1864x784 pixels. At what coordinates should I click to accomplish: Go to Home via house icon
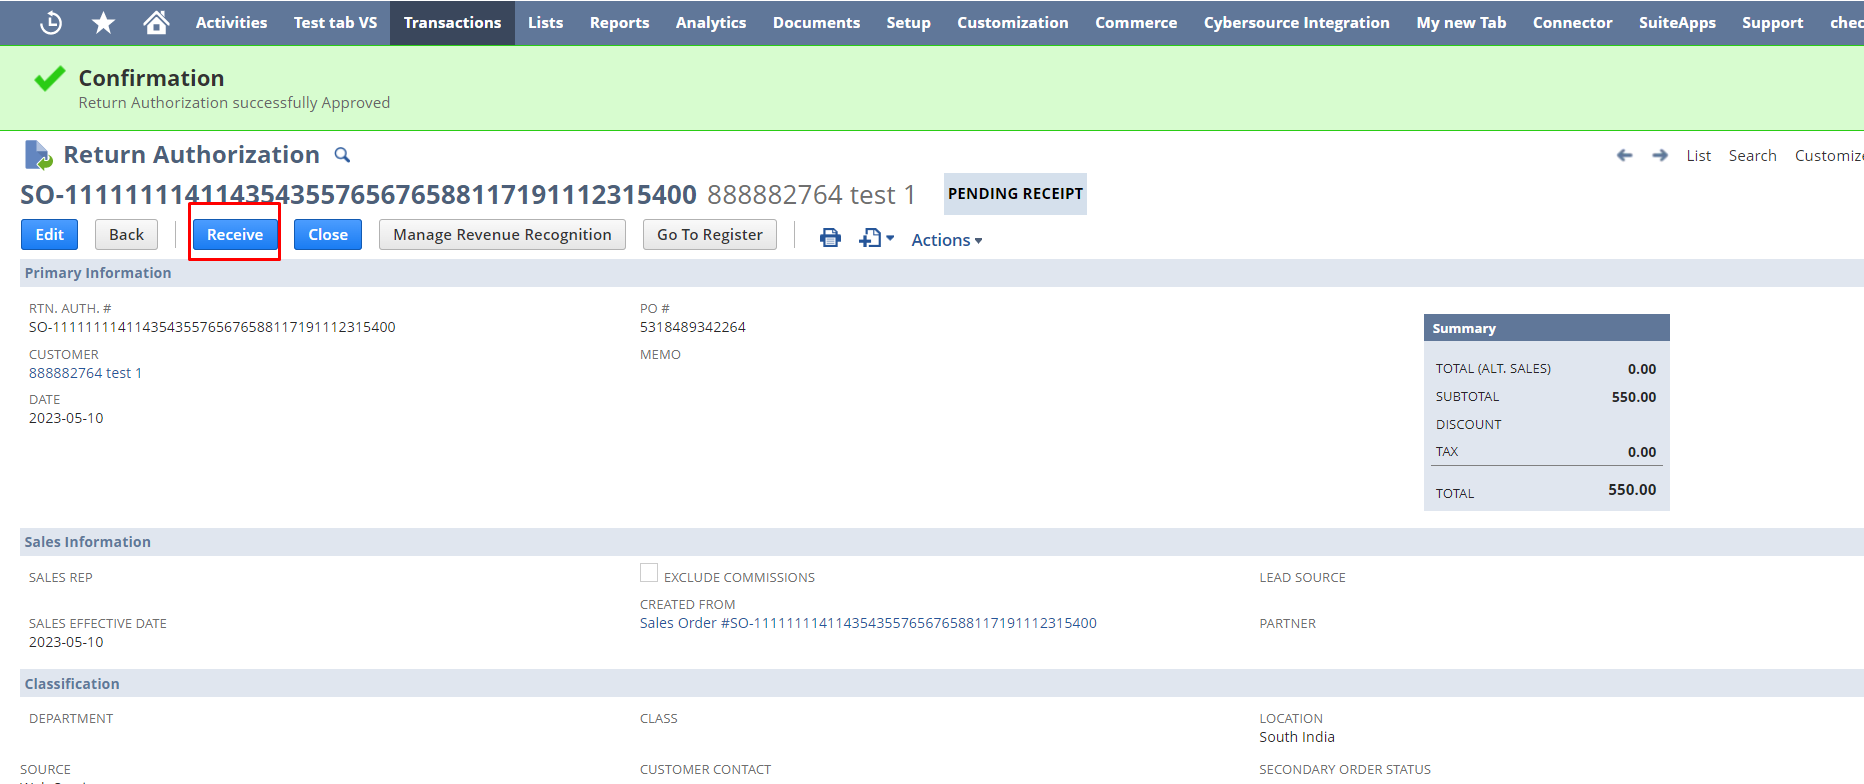pos(156,22)
